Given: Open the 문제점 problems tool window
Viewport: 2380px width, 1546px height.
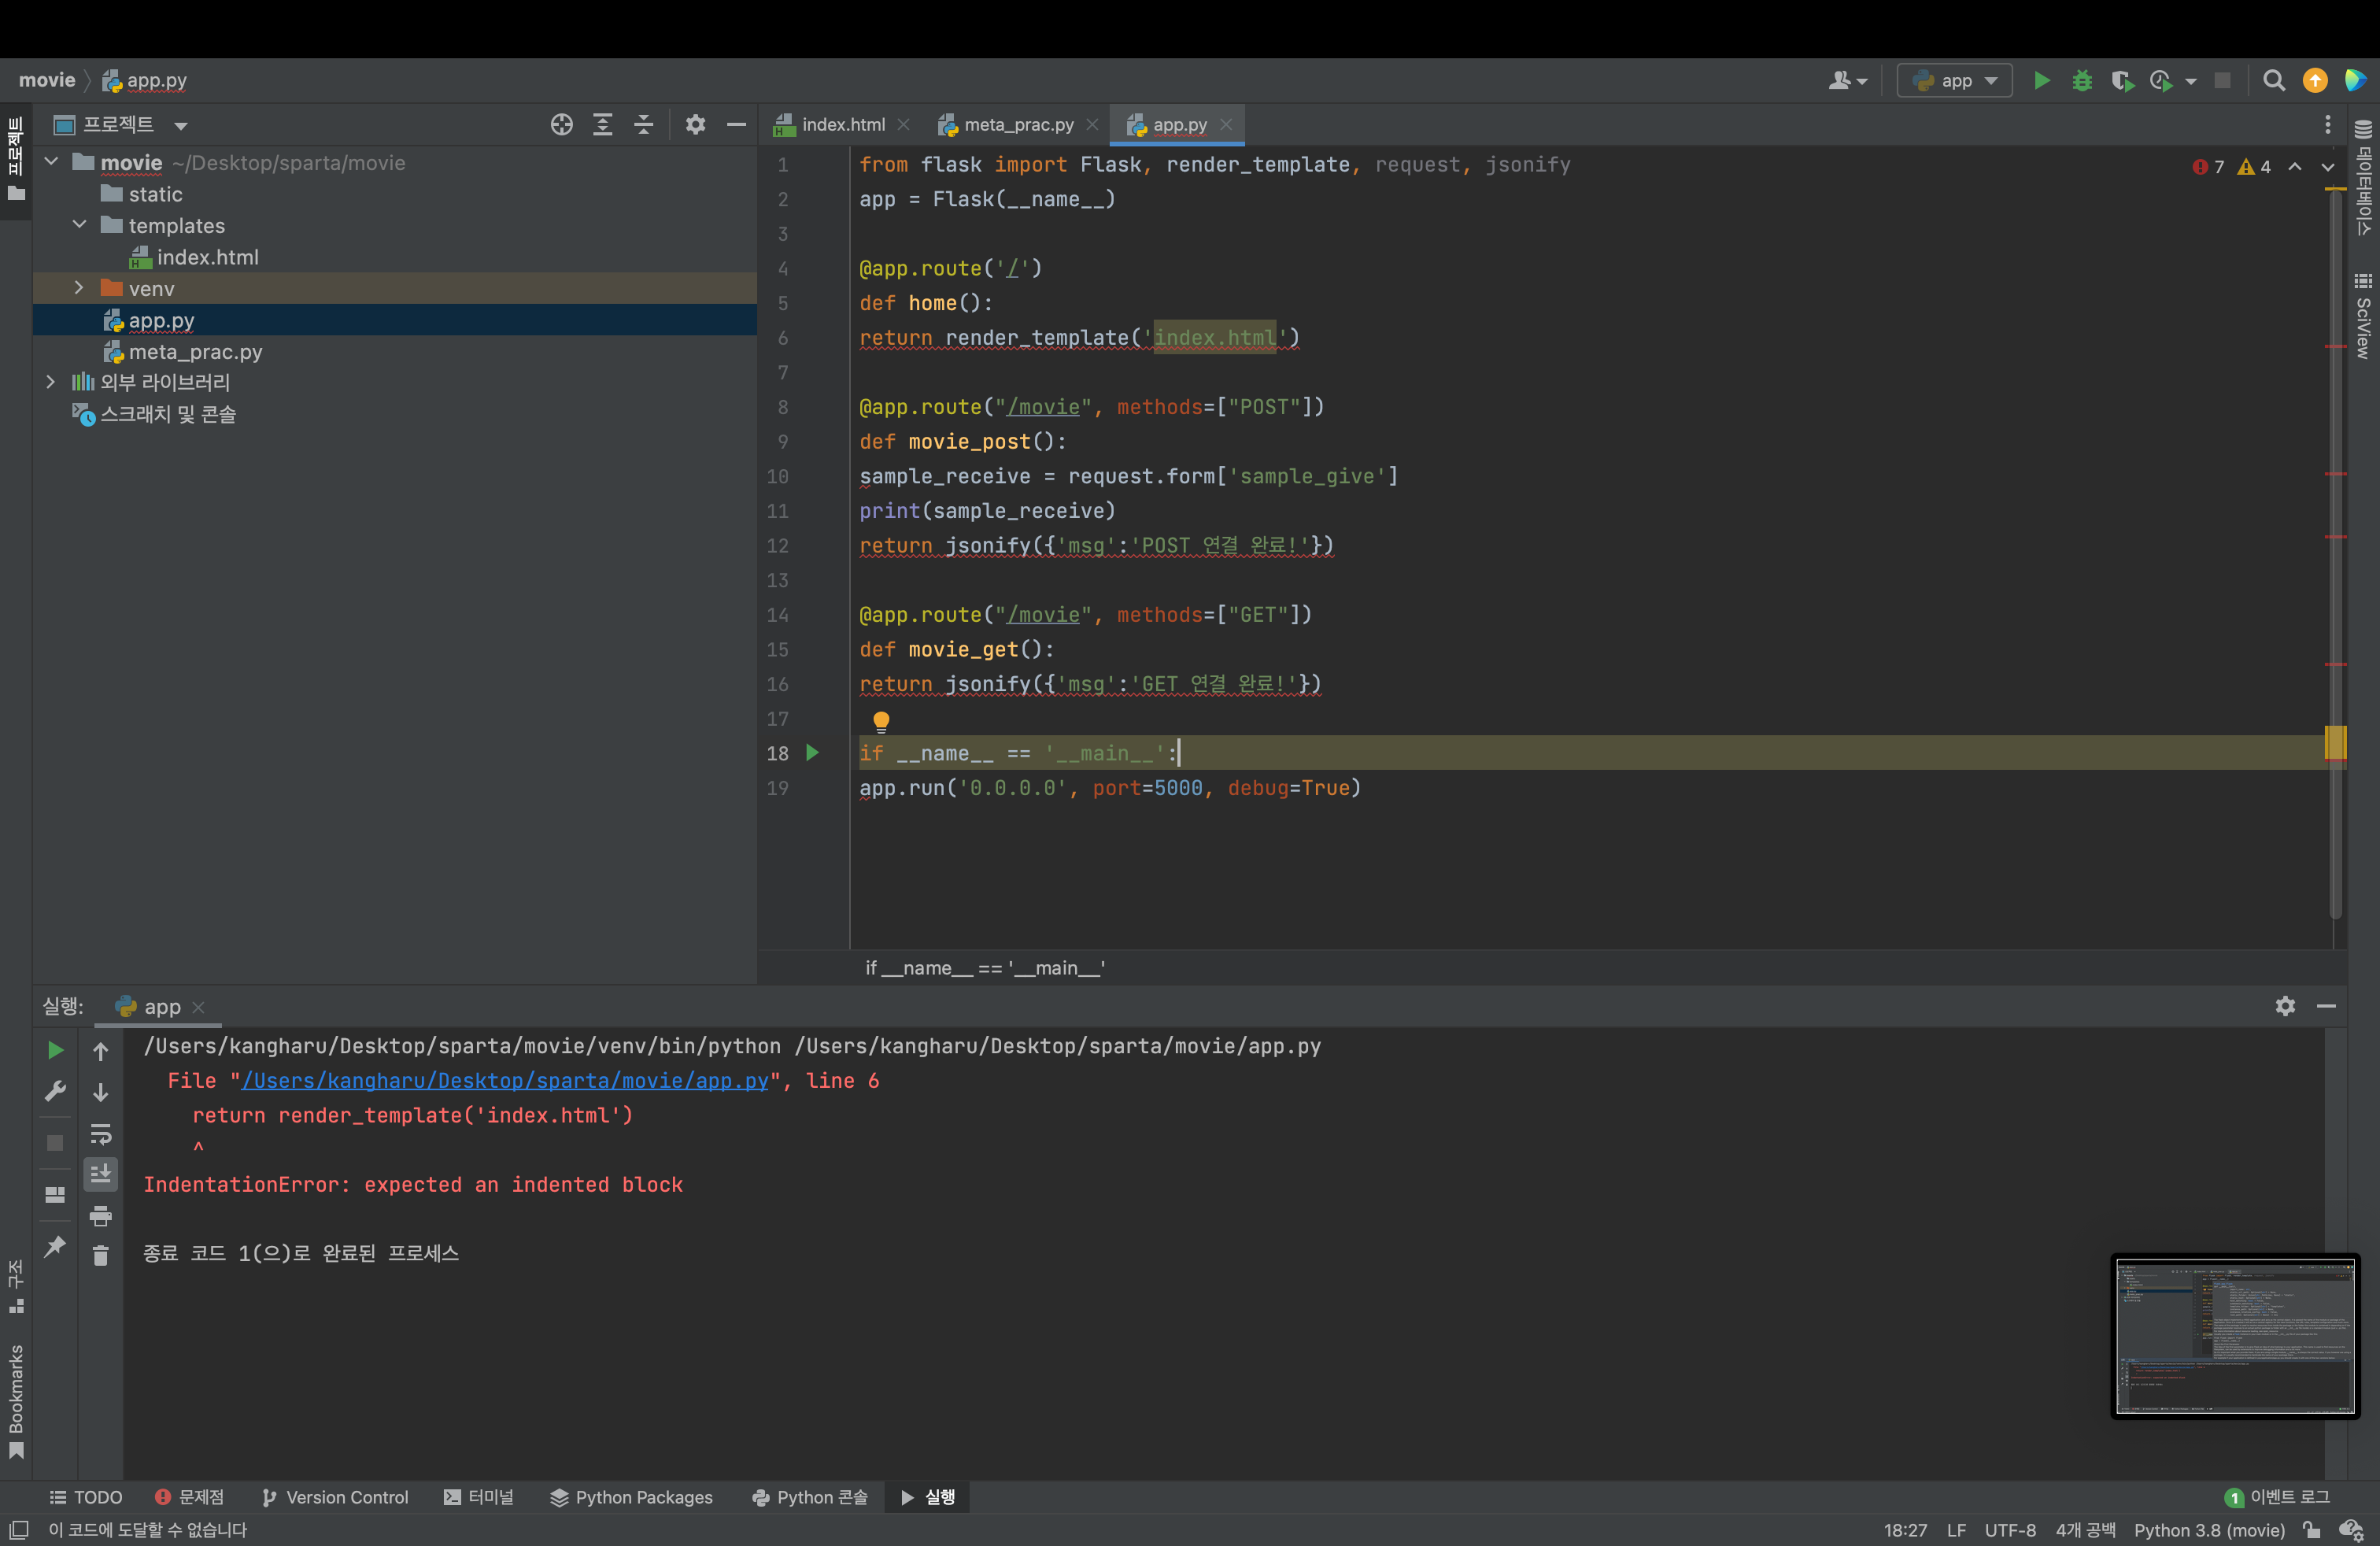Looking at the screenshot, I should (190, 1497).
